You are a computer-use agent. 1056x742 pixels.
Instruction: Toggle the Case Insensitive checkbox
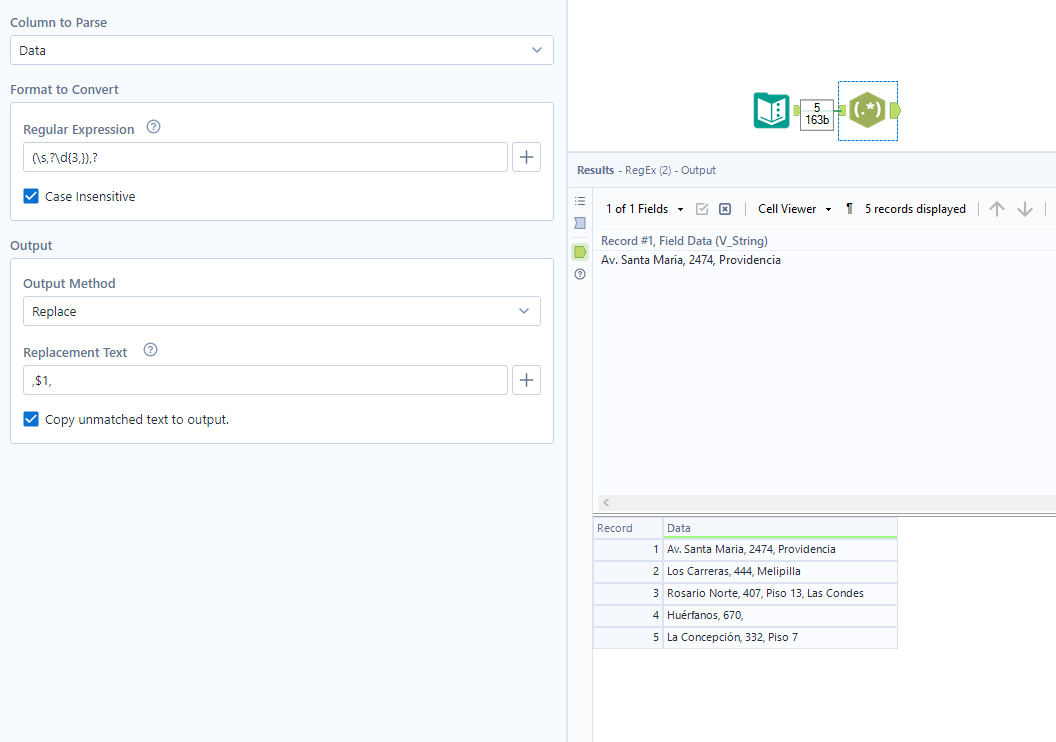(31, 197)
